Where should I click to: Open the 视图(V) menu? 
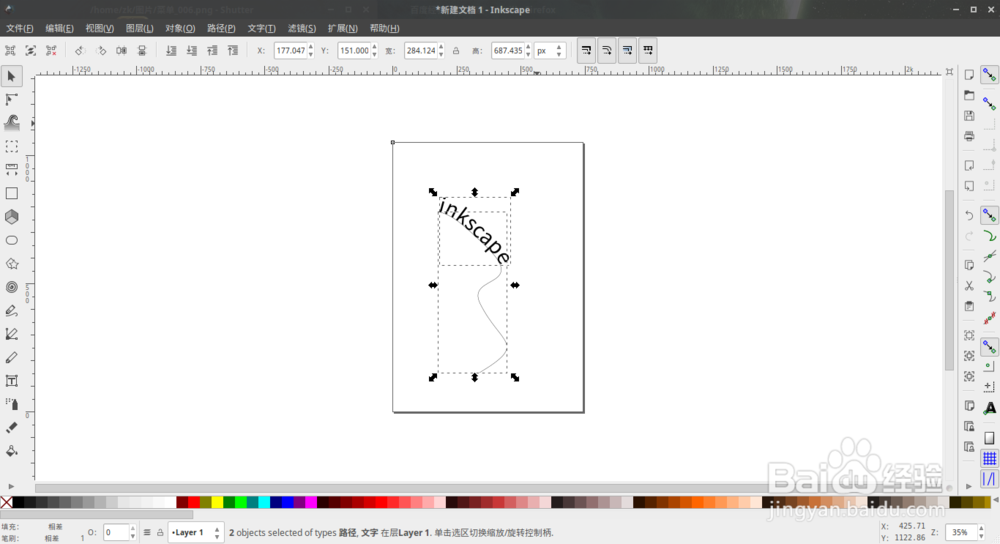(99, 28)
